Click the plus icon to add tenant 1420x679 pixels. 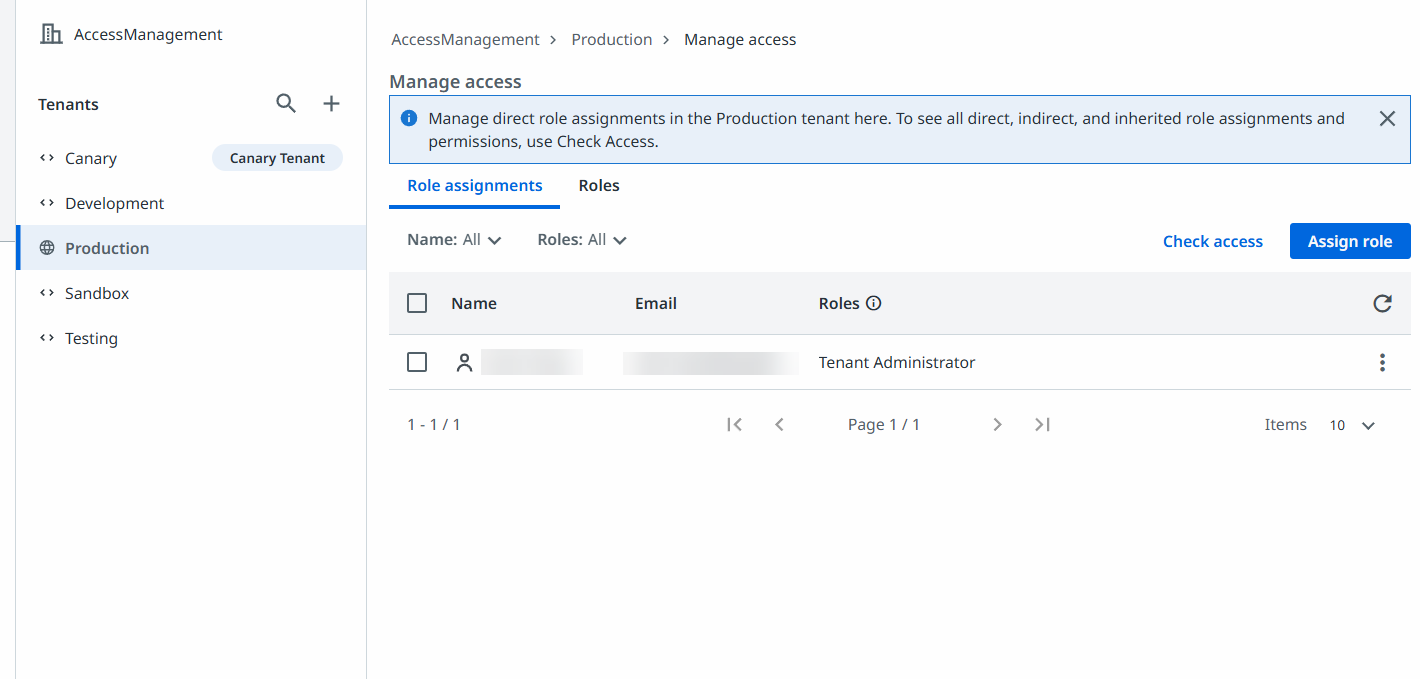tap(331, 104)
